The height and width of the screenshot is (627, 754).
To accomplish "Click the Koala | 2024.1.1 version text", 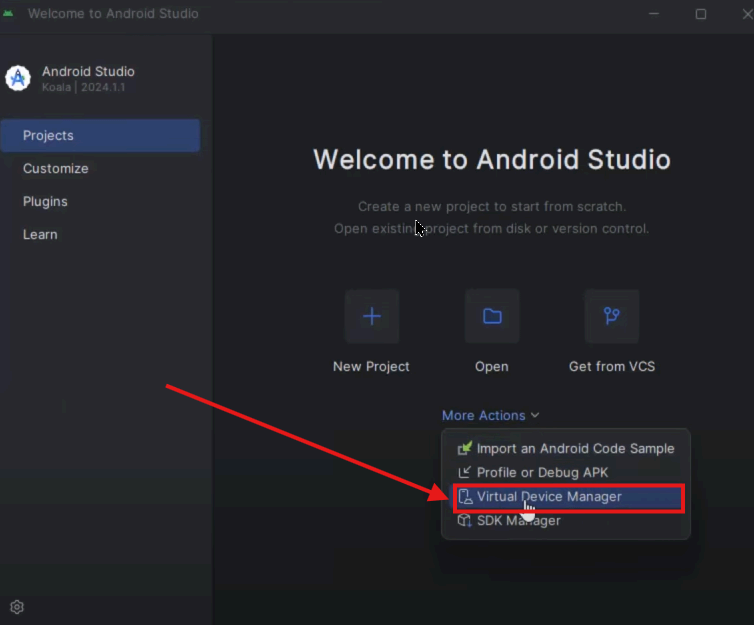I will (x=84, y=88).
